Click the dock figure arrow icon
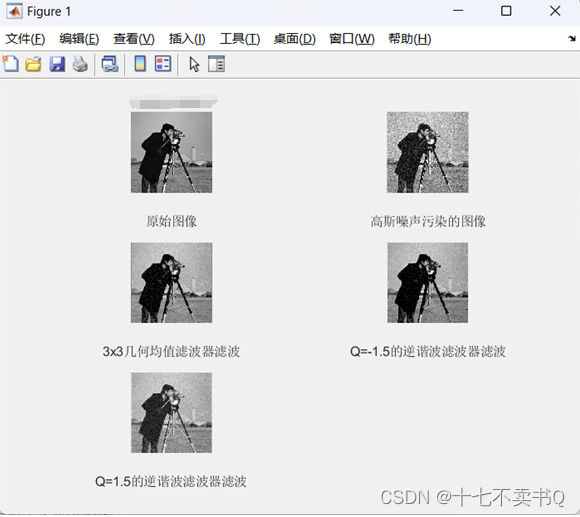 [x=572, y=38]
